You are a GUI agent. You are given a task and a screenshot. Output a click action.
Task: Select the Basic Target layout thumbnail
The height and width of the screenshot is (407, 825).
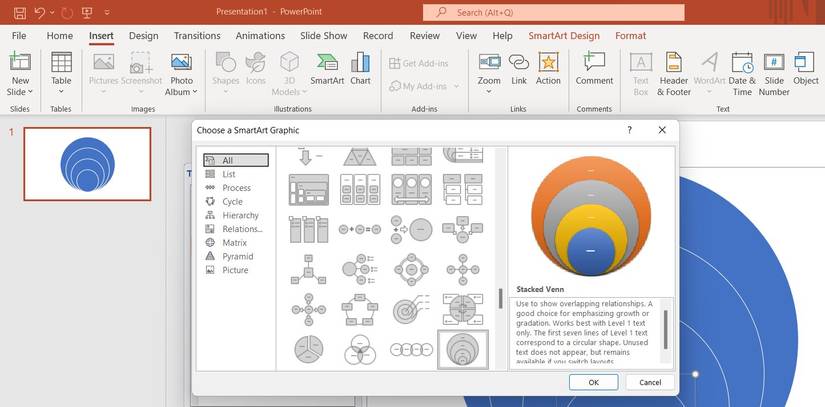[x=411, y=309]
